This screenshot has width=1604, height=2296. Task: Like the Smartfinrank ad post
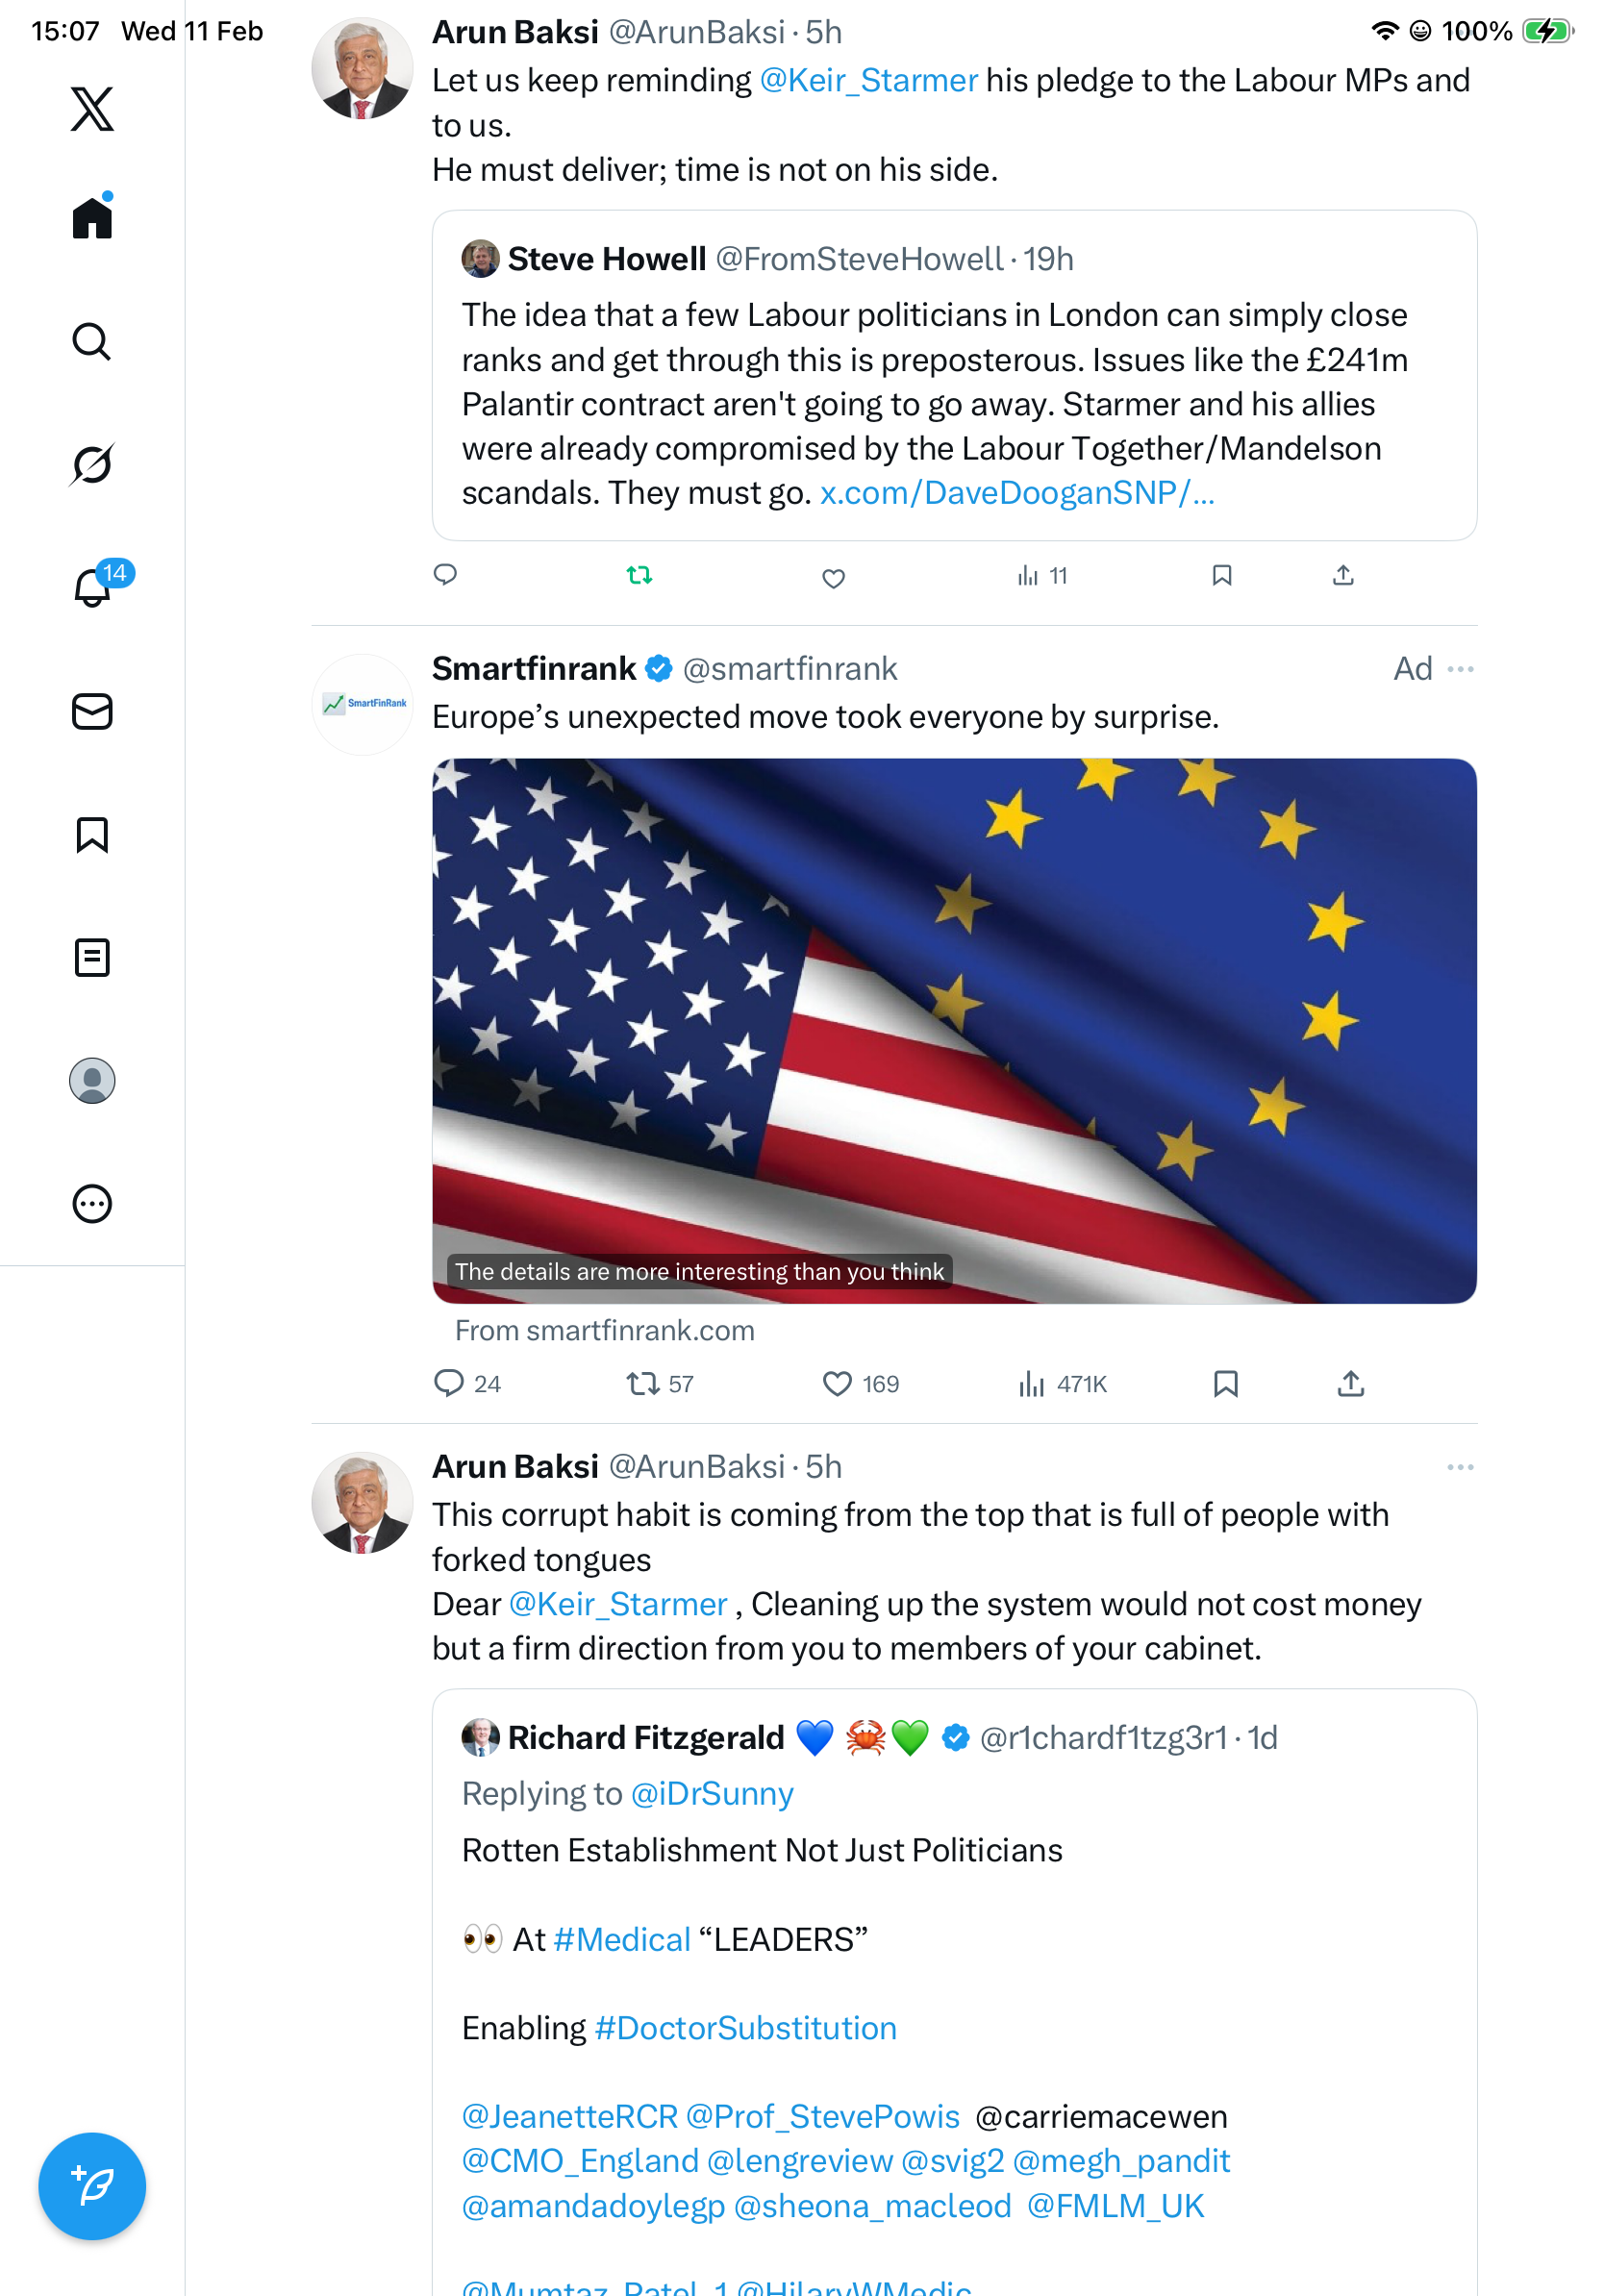(x=836, y=1383)
